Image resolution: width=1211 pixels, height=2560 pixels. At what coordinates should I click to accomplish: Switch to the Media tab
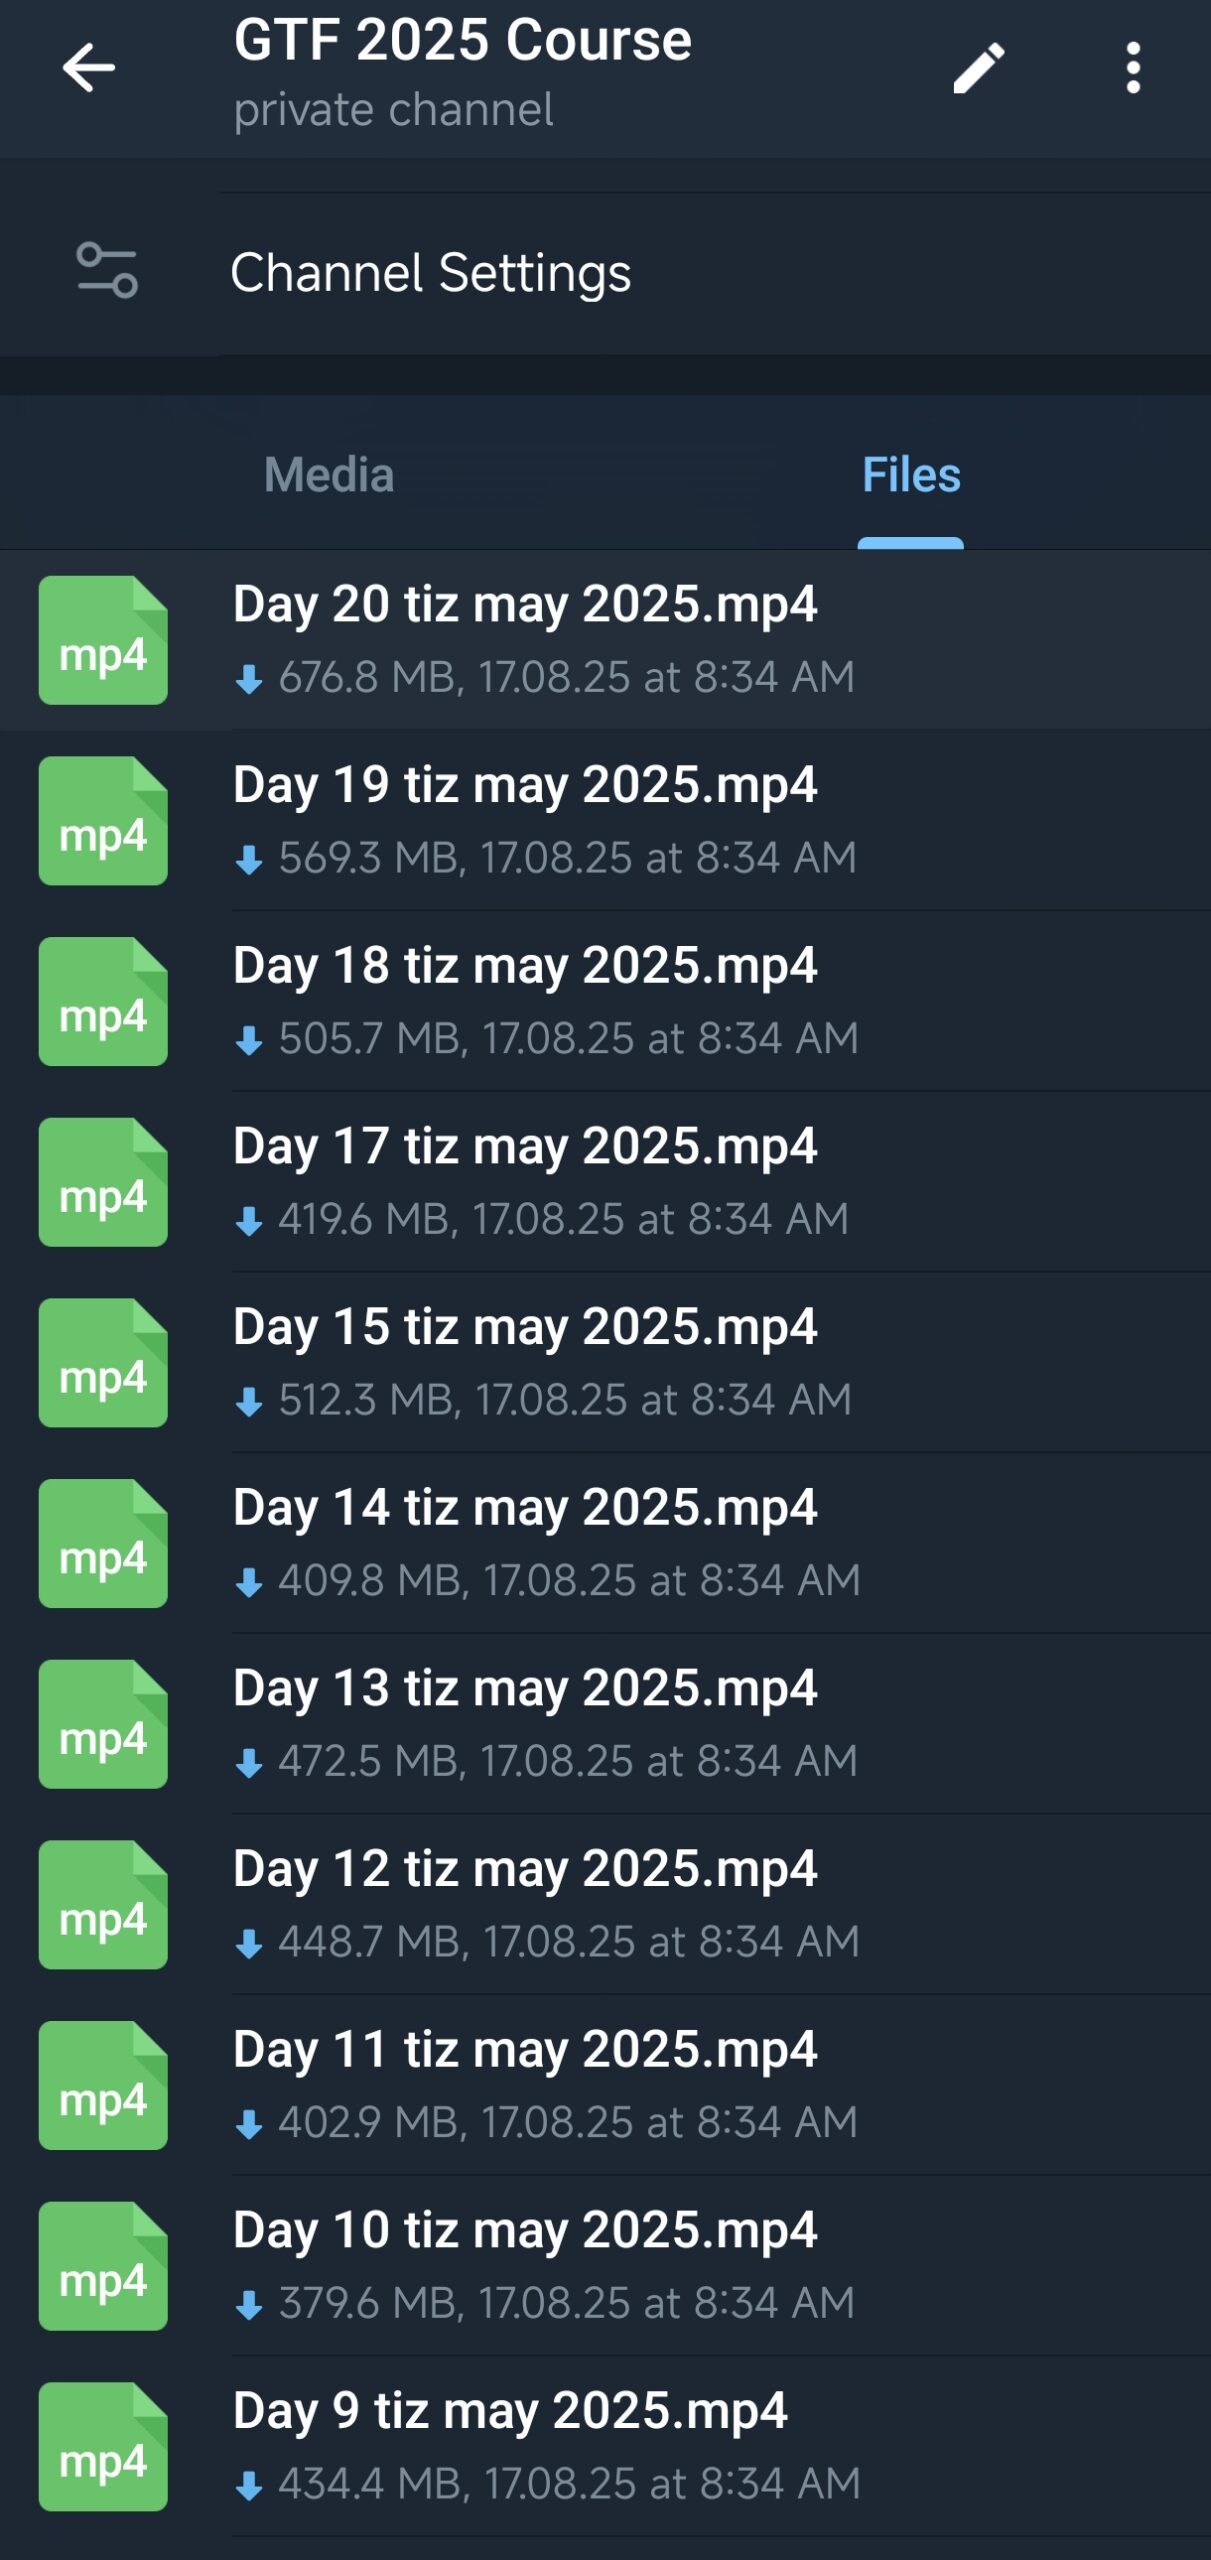328,475
